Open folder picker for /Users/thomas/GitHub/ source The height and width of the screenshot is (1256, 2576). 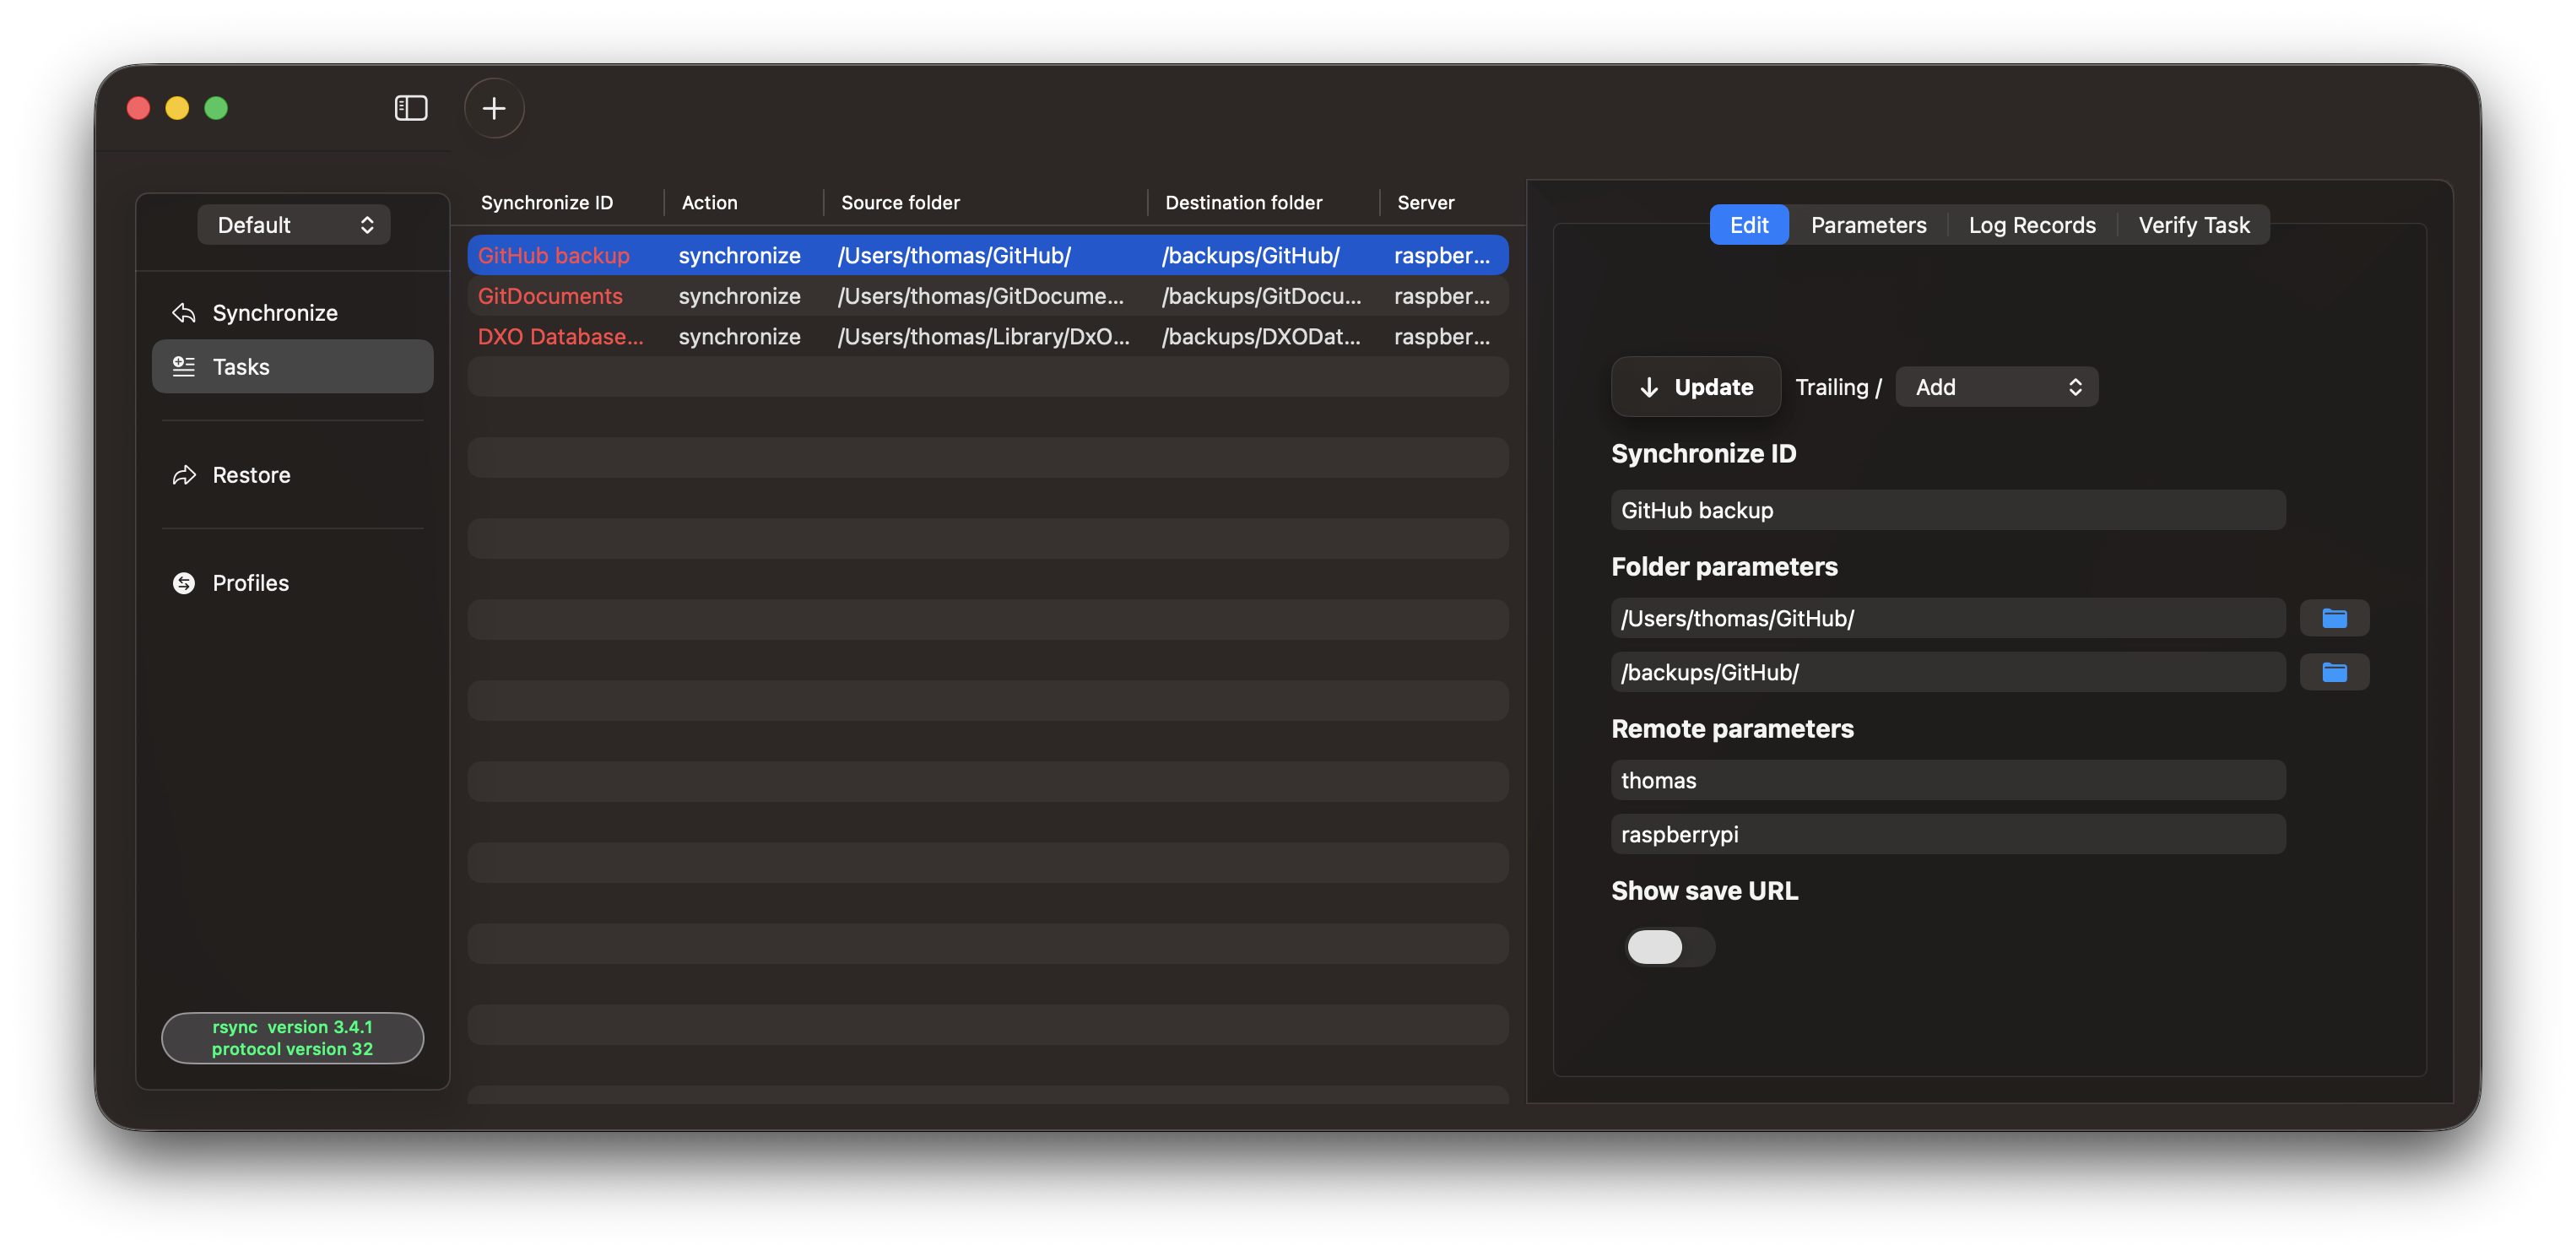coord(2334,618)
